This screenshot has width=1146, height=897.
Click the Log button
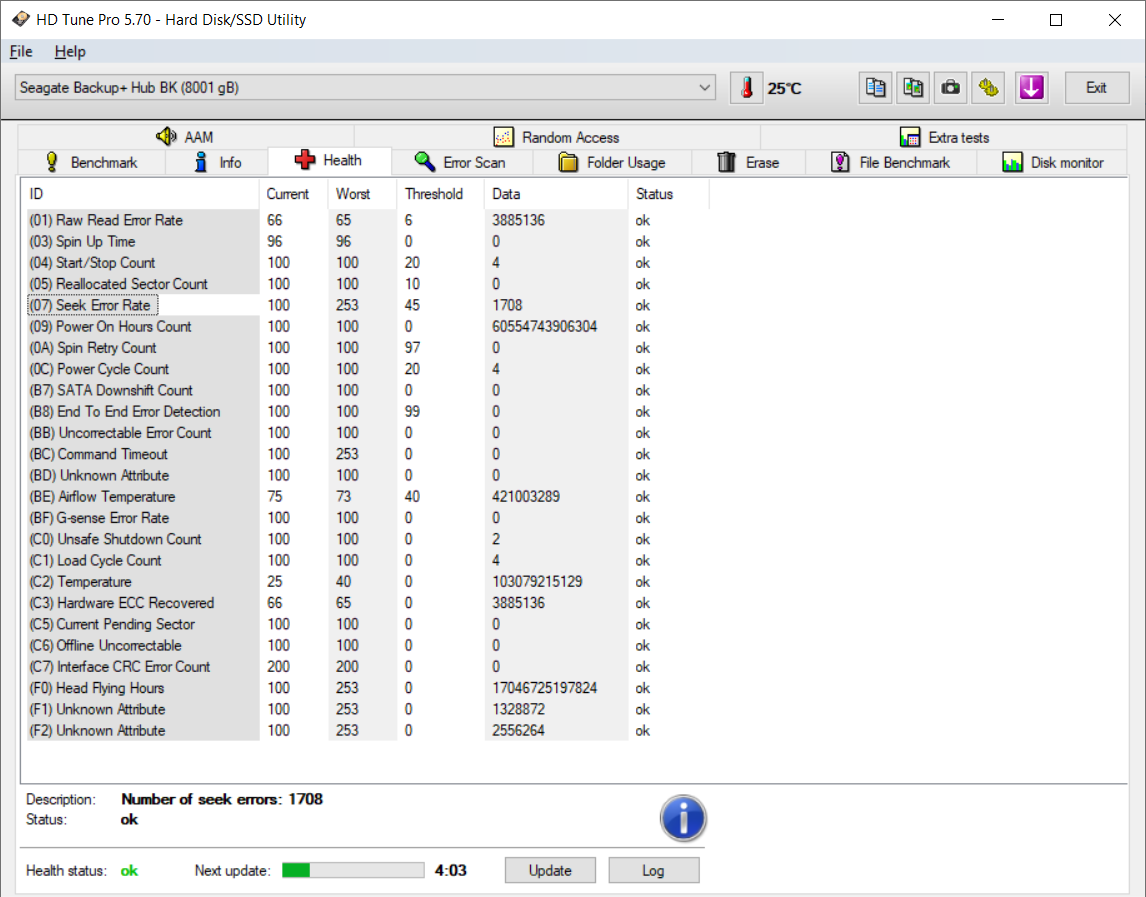(x=653, y=870)
